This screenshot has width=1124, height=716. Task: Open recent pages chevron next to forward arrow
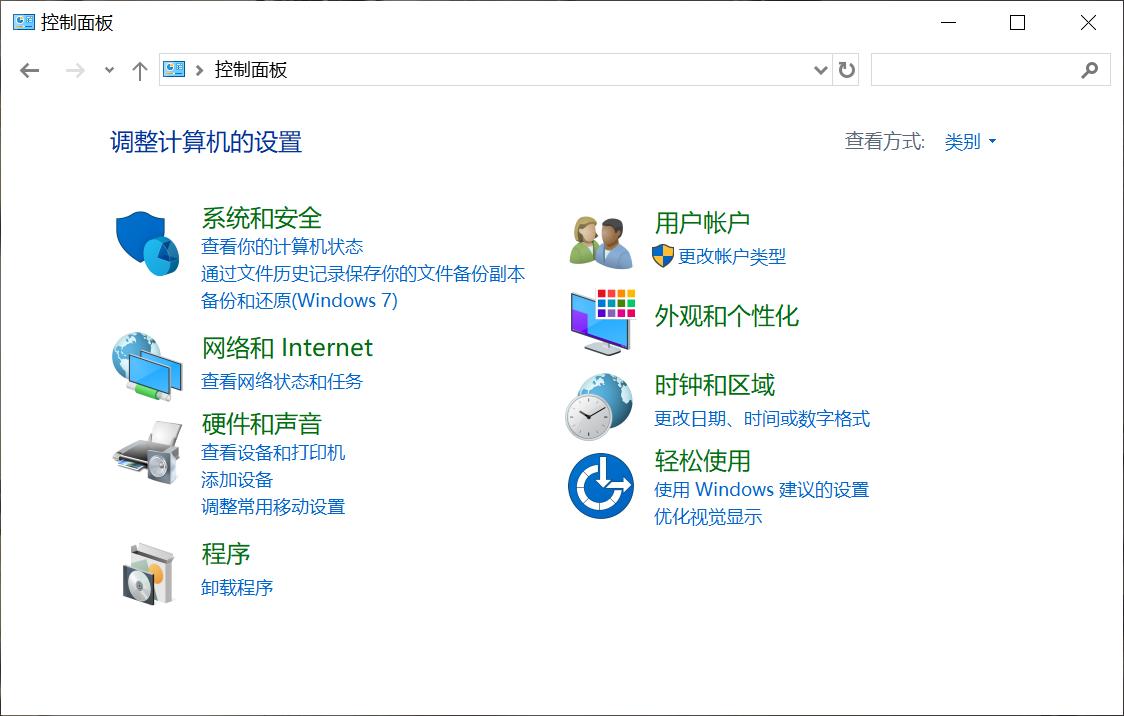[108, 70]
